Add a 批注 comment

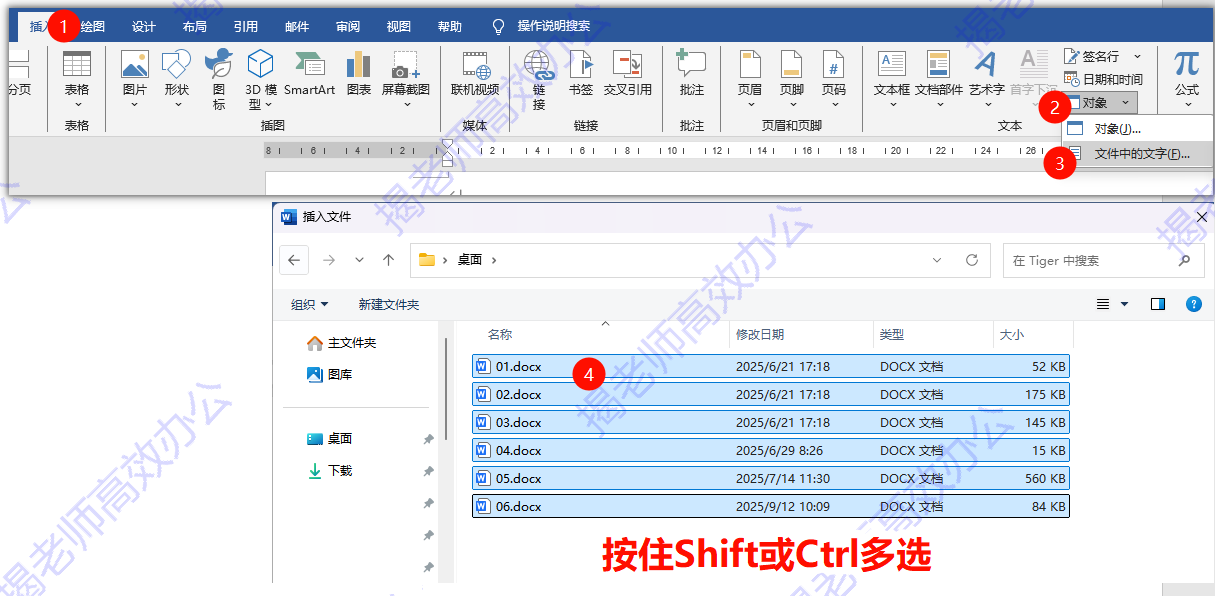pos(691,72)
